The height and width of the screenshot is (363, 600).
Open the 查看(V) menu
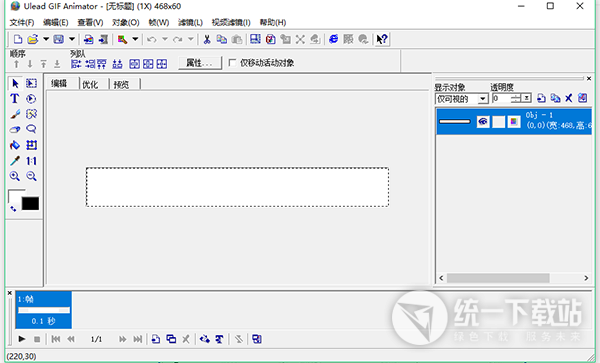pos(90,23)
